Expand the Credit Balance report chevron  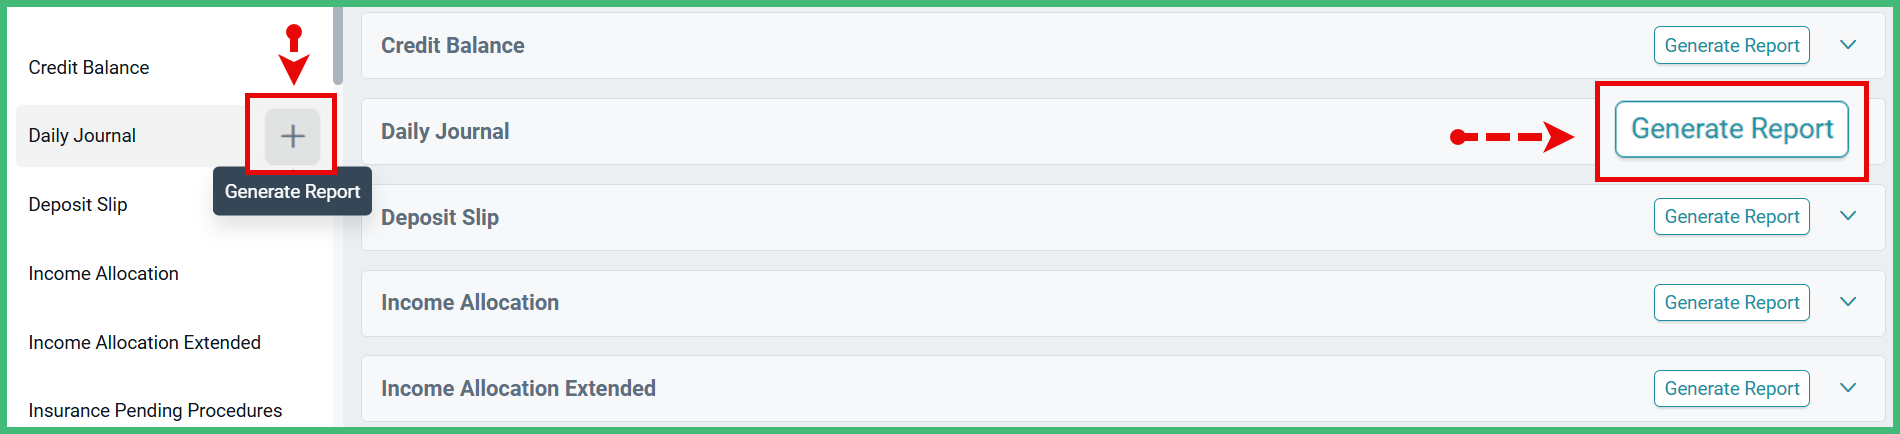[1848, 45]
